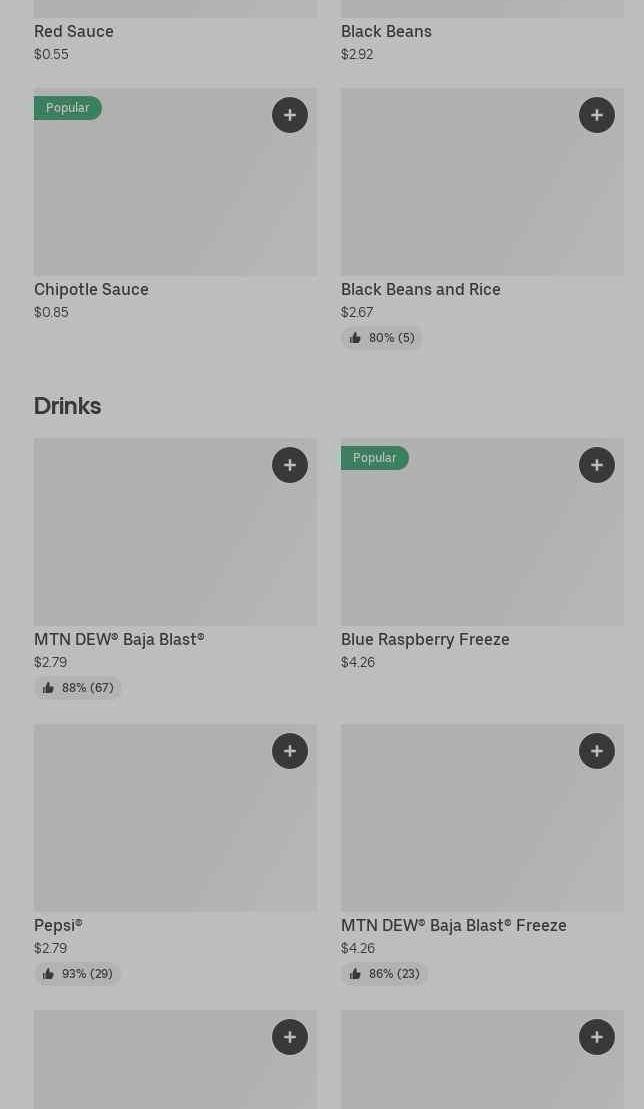Click the Popular badge on Chipotle Sauce
This screenshot has width=644, height=1109.
tap(68, 108)
